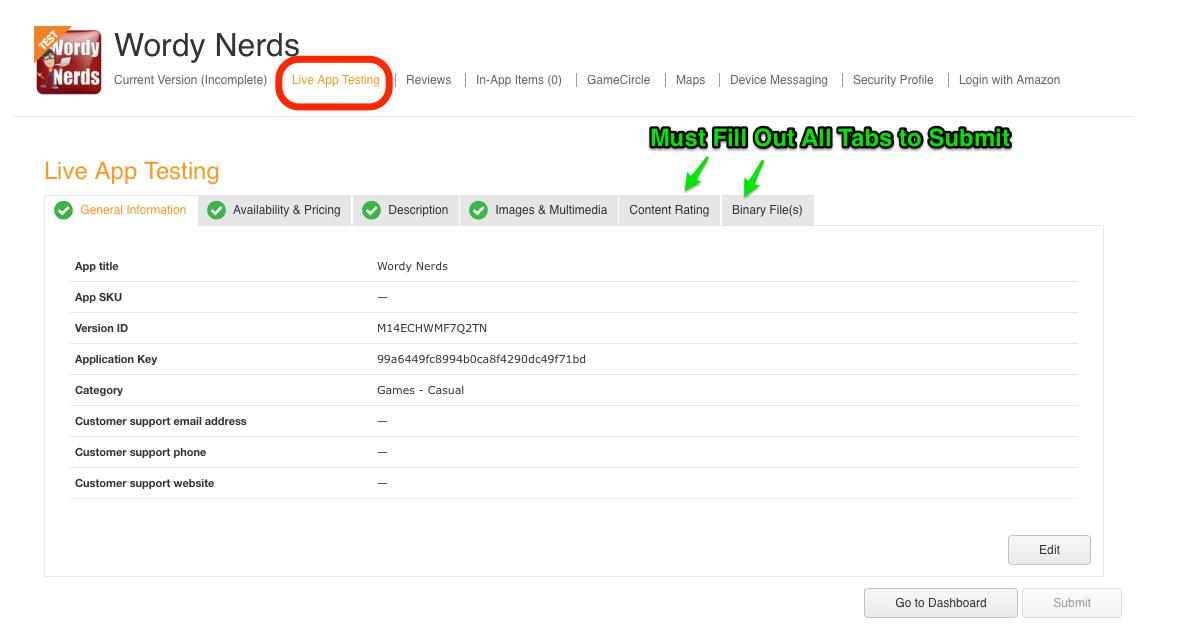The image size is (1177, 634).
Task: Click the Live App Testing page heading
Action: click(131, 171)
